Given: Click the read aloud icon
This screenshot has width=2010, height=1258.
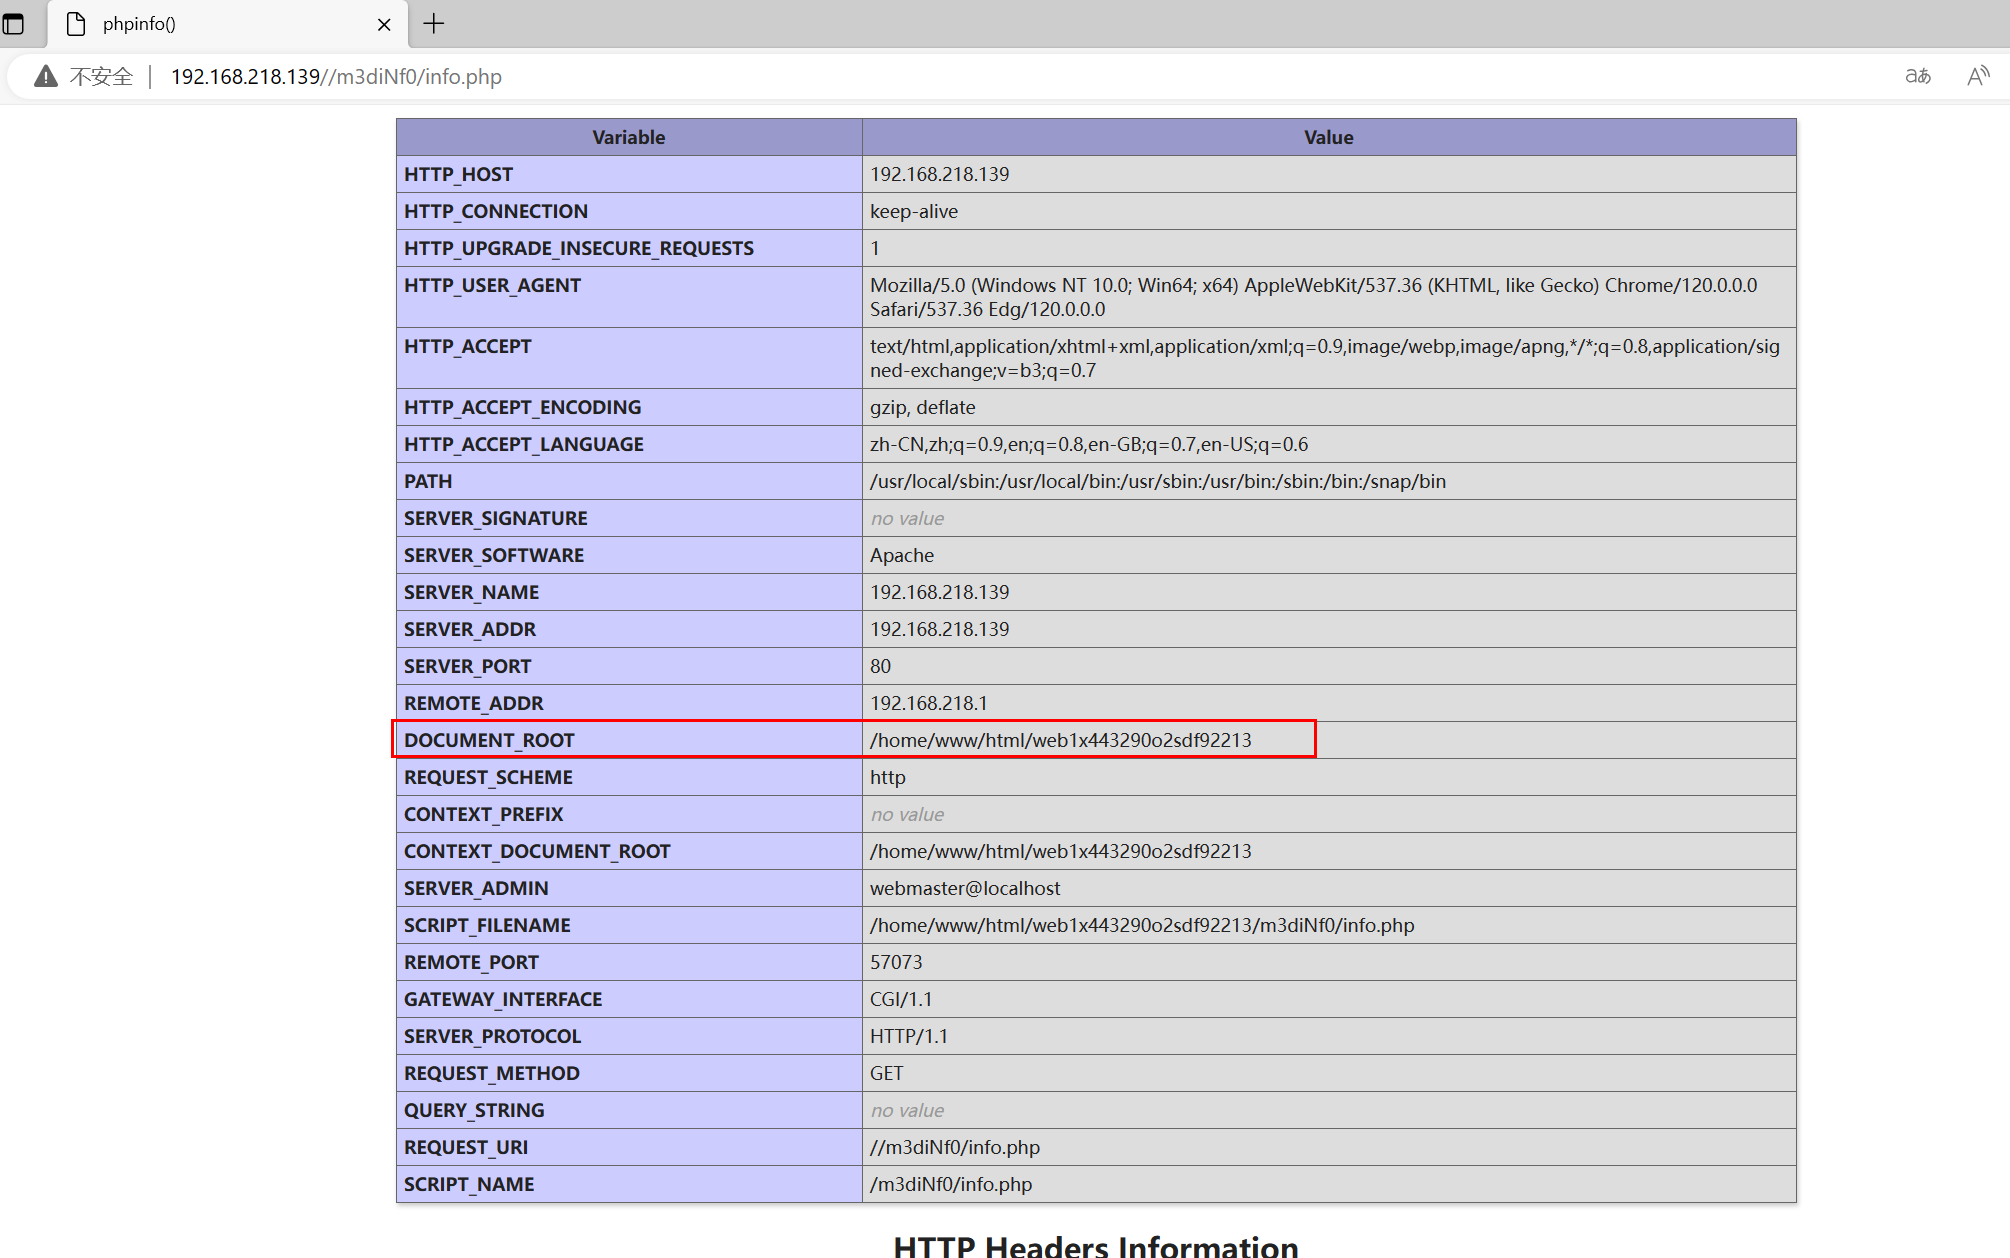Looking at the screenshot, I should [x=1978, y=76].
